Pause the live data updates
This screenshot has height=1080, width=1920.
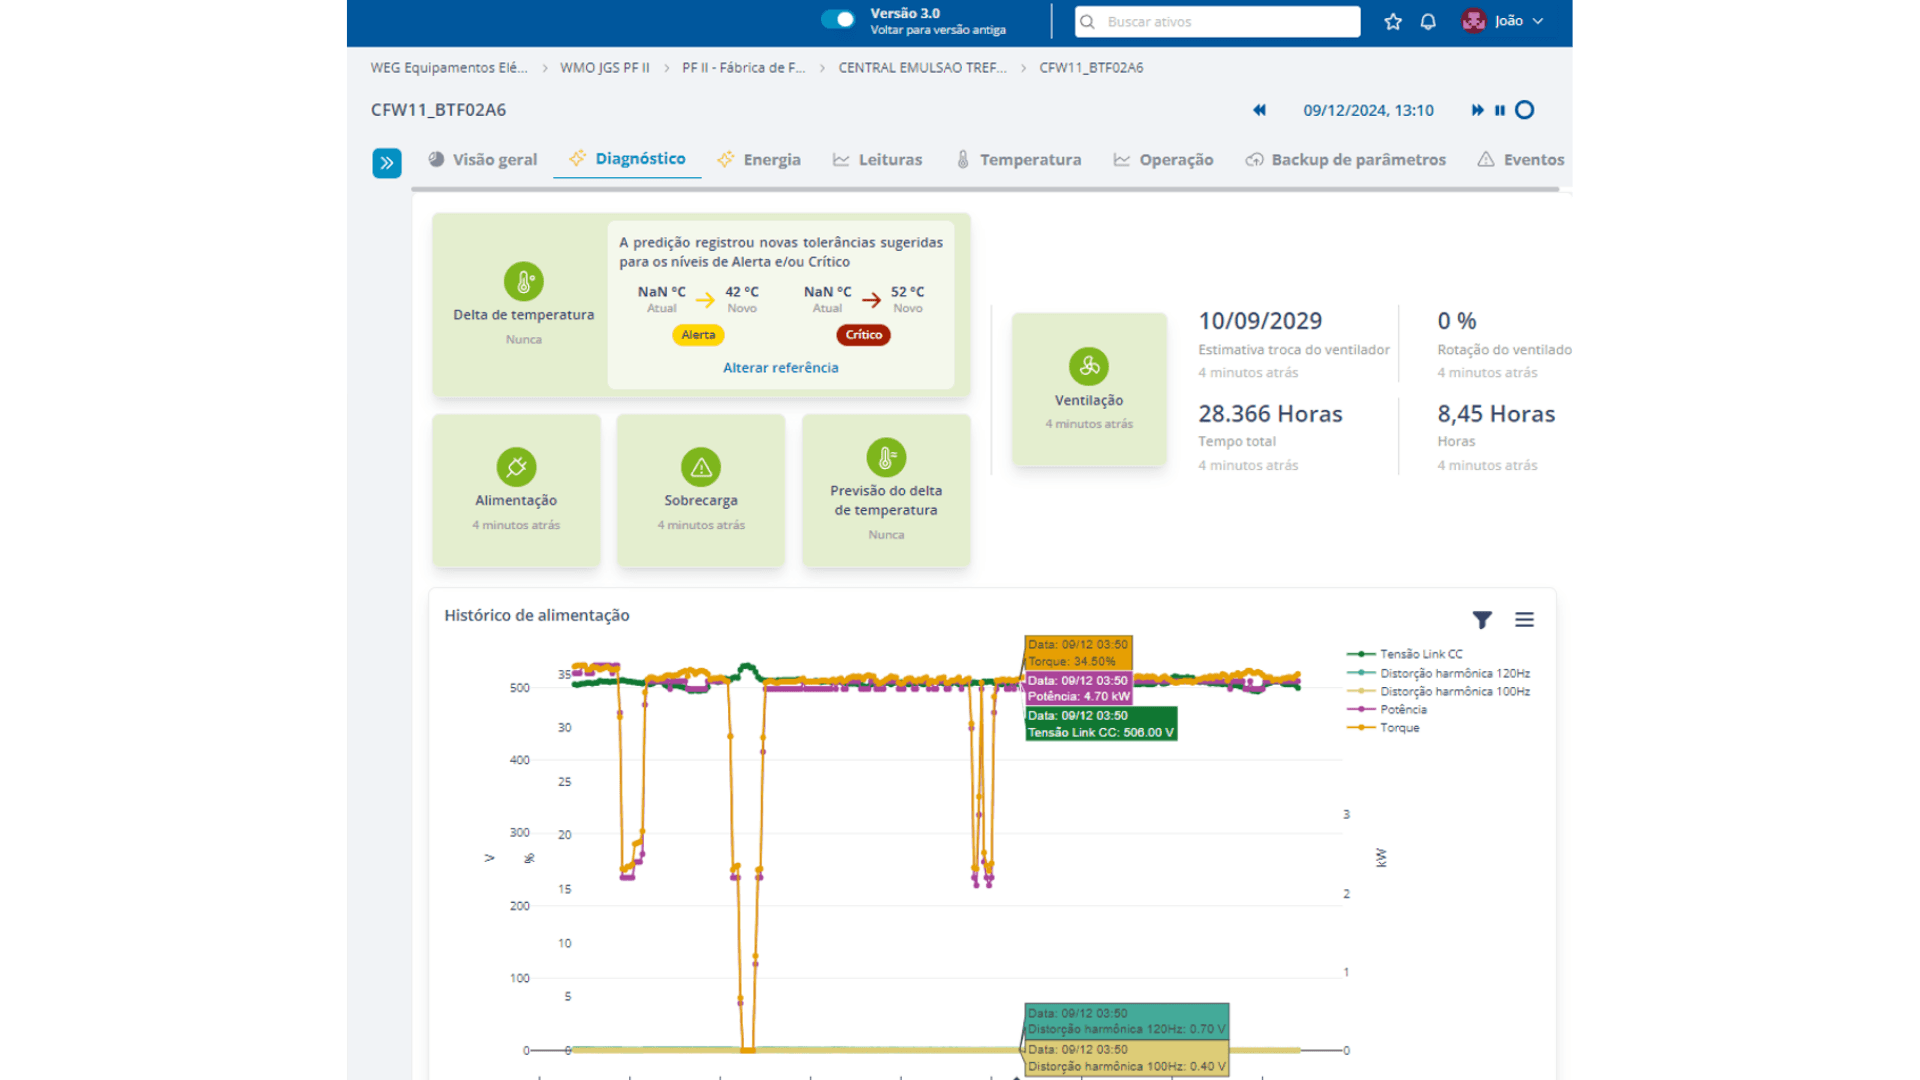coord(1500,110)
